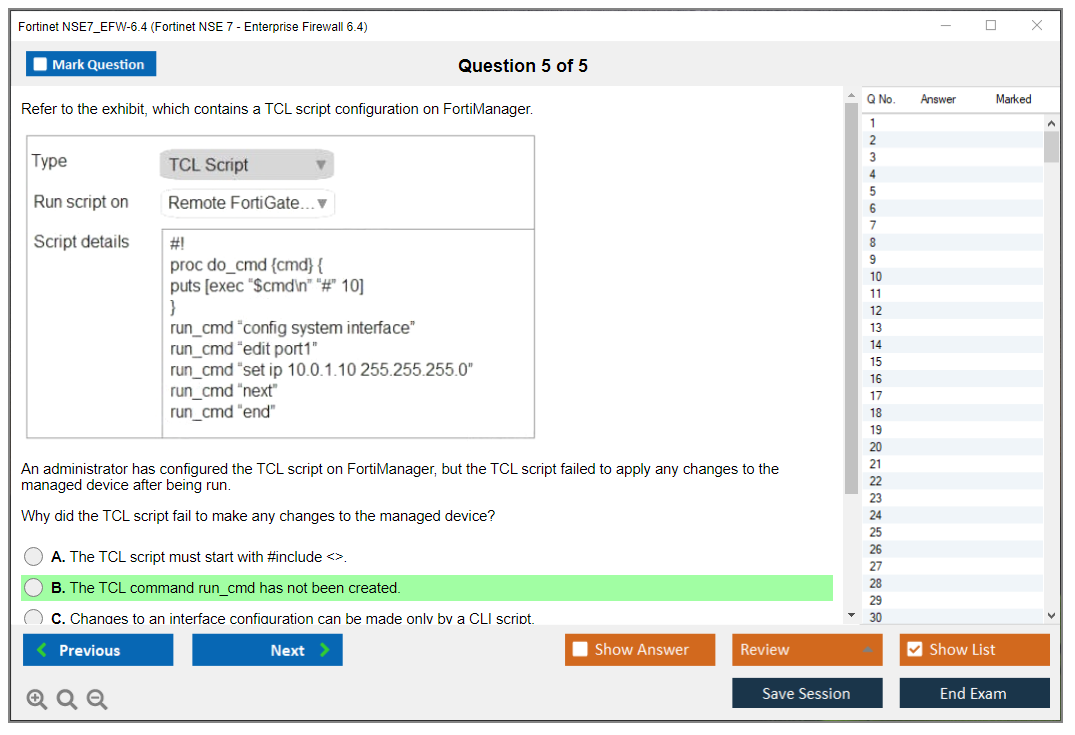The height and width of the screenshot is (735, 1075).
Task: Toggle the Mark Question checkbox
Action: point(41,64)
